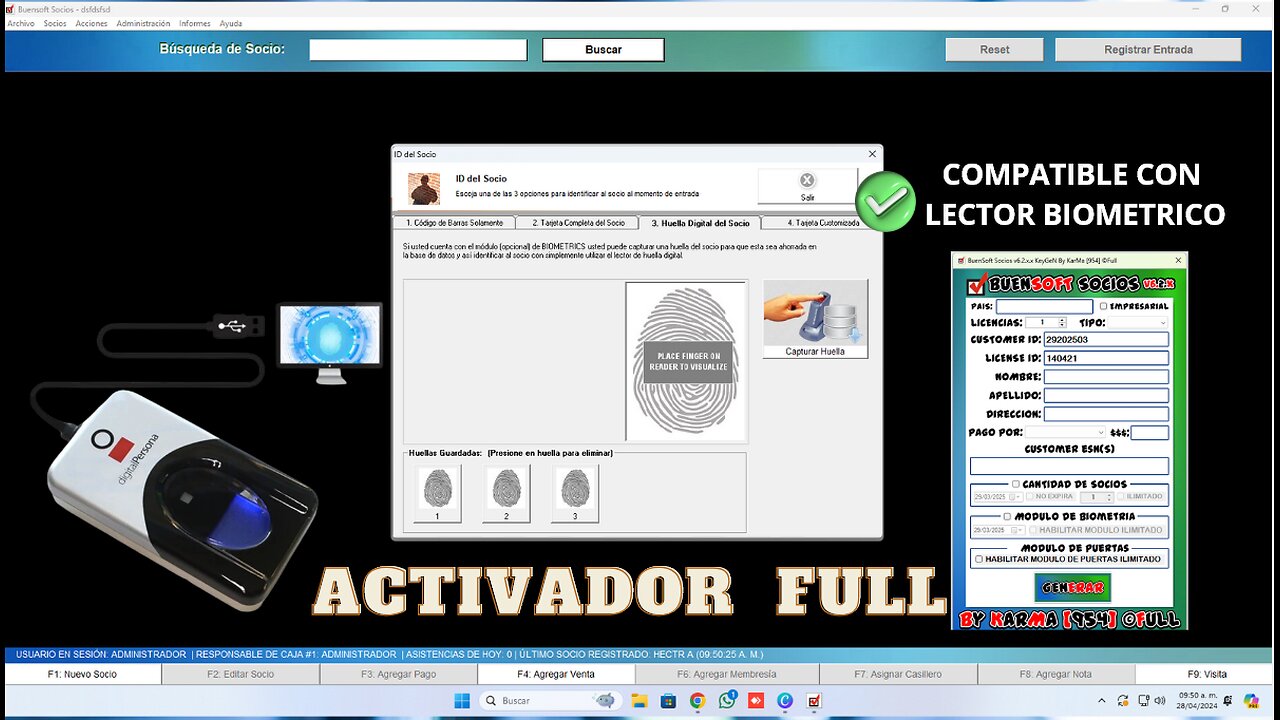Toggle HABILITAR MODULO ILIMITADO checkbox
The width and height of the screenshot is (1280, 720).
pos(1034,529)
